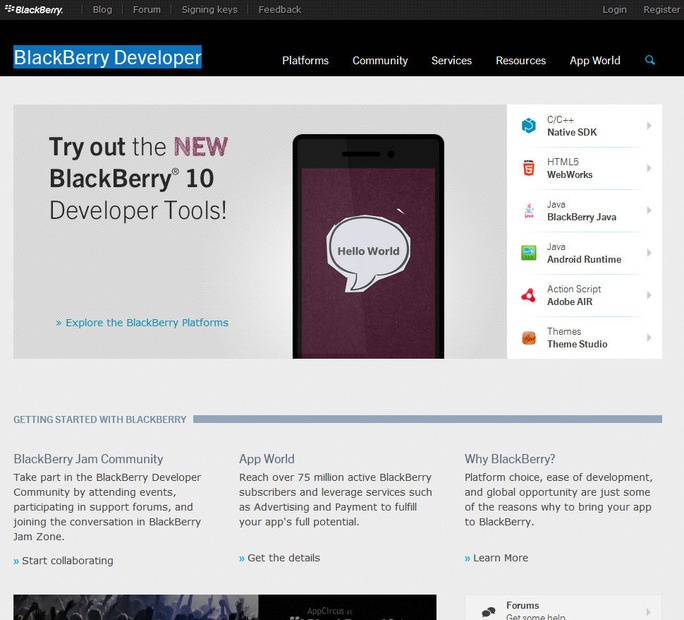Open the Forum link in top bar
This screenshot has height=620, width=684.
tap(147, 9)
